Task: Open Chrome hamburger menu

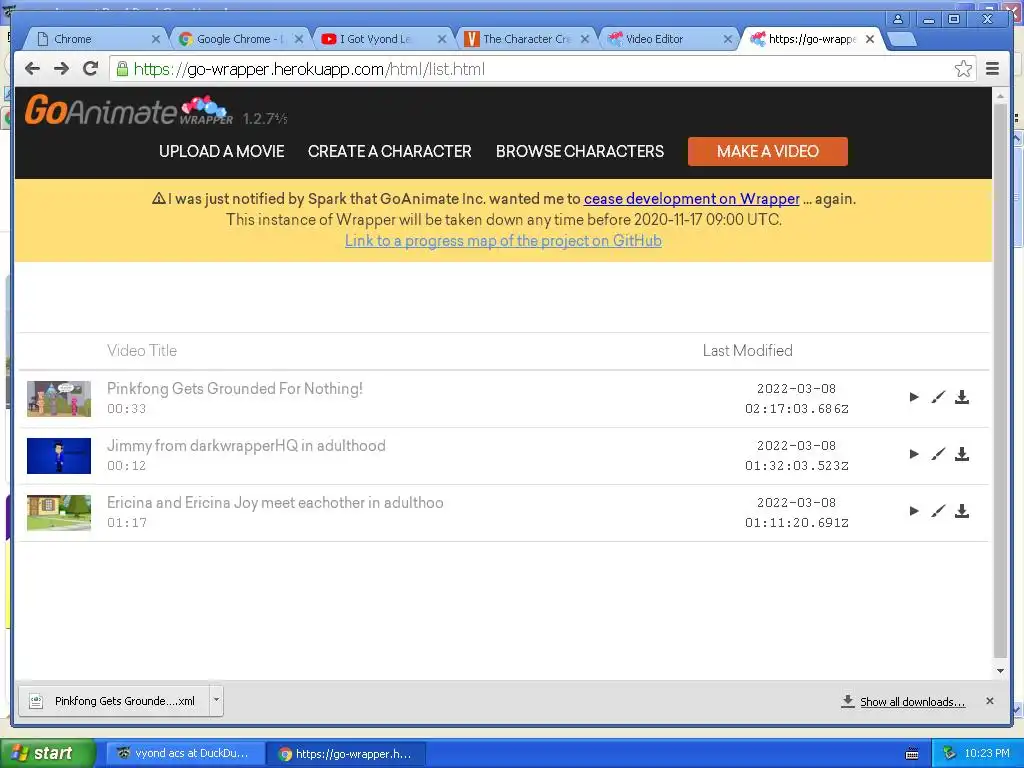Action: 993,69
